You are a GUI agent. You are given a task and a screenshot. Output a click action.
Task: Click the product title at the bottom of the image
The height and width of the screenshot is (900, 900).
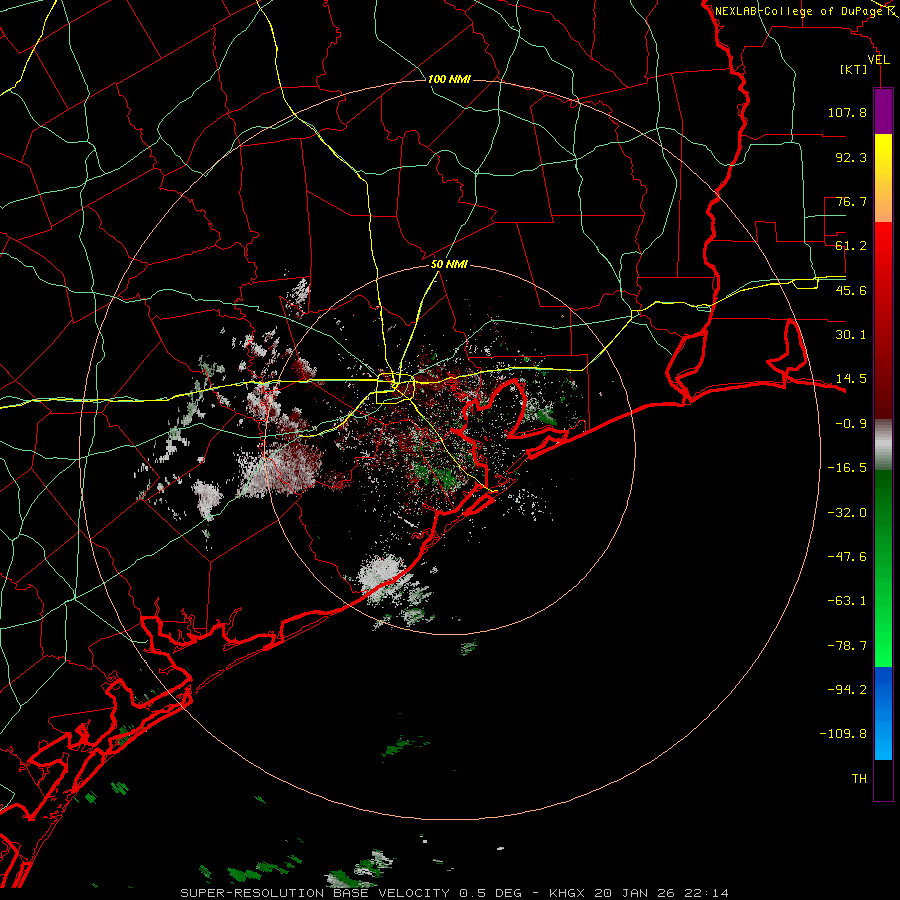[x=455, y=893]
